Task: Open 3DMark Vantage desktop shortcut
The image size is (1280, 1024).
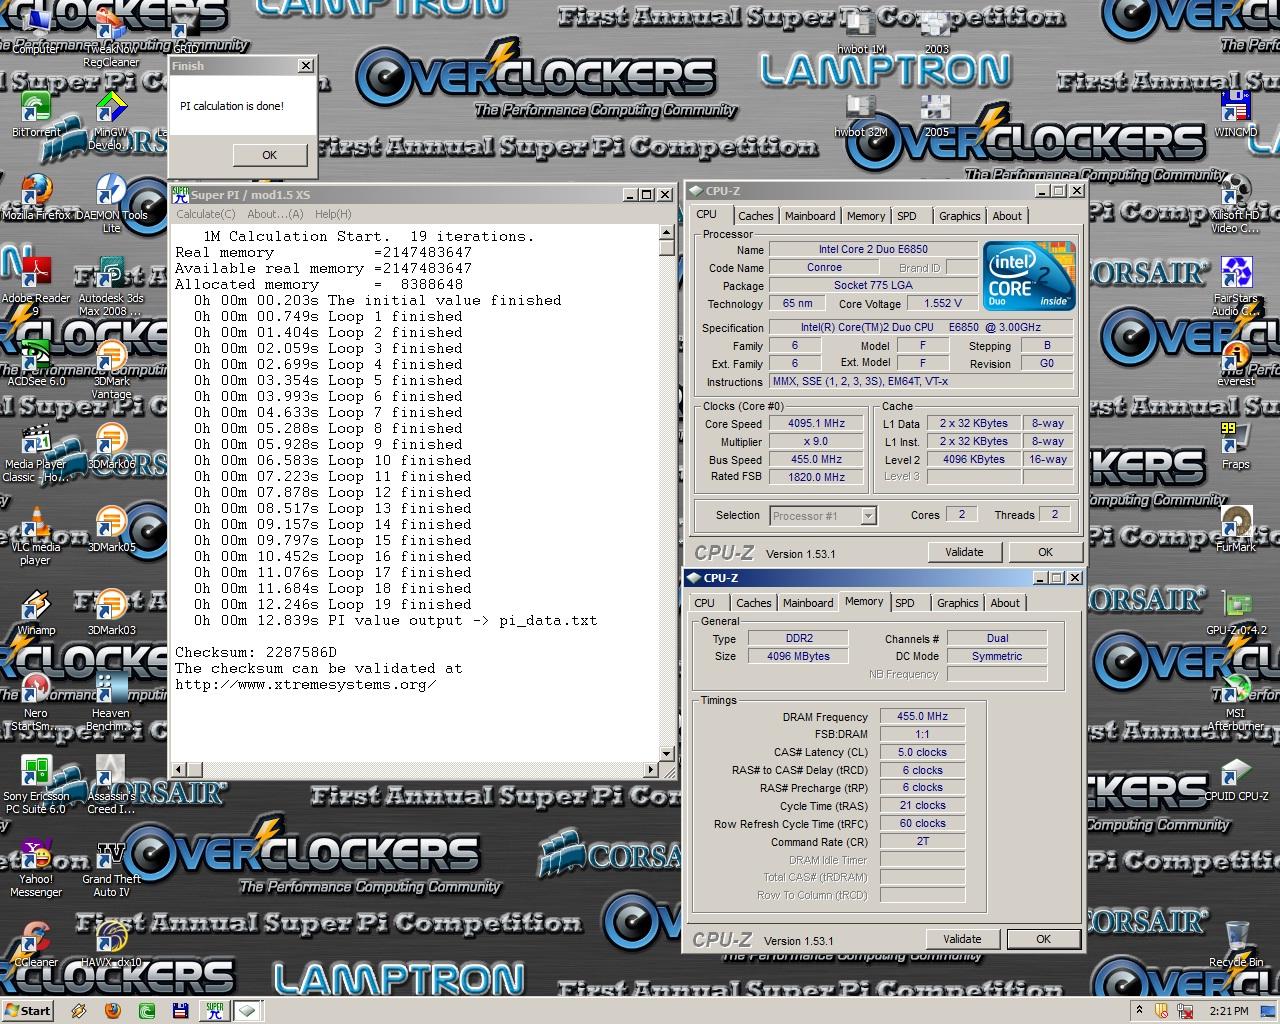Action: point(111,368)
